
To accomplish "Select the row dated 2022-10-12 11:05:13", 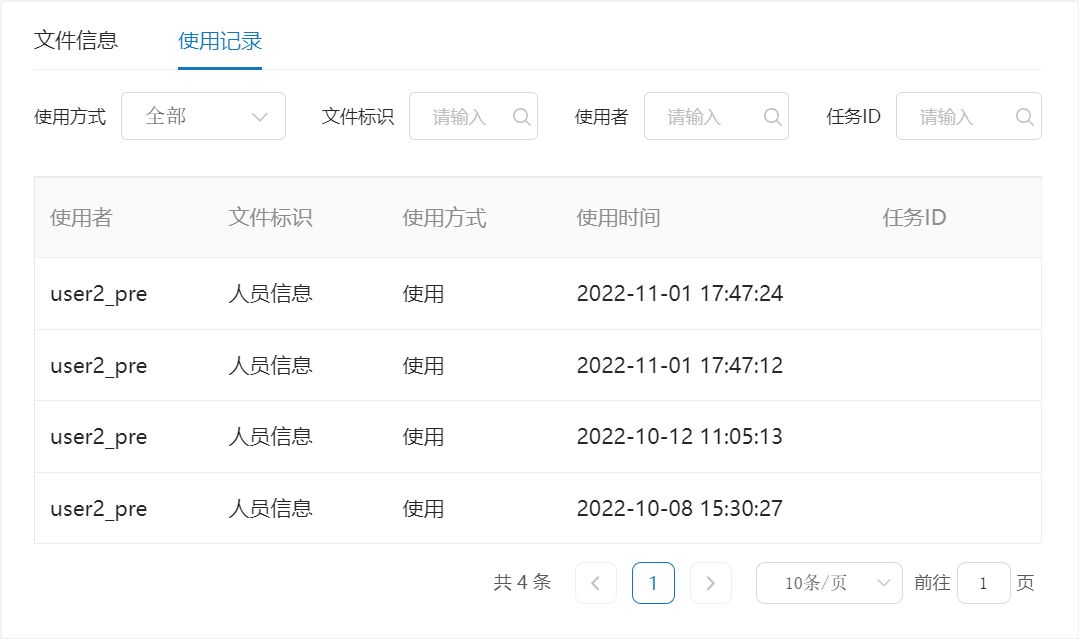I will point(679,437).
